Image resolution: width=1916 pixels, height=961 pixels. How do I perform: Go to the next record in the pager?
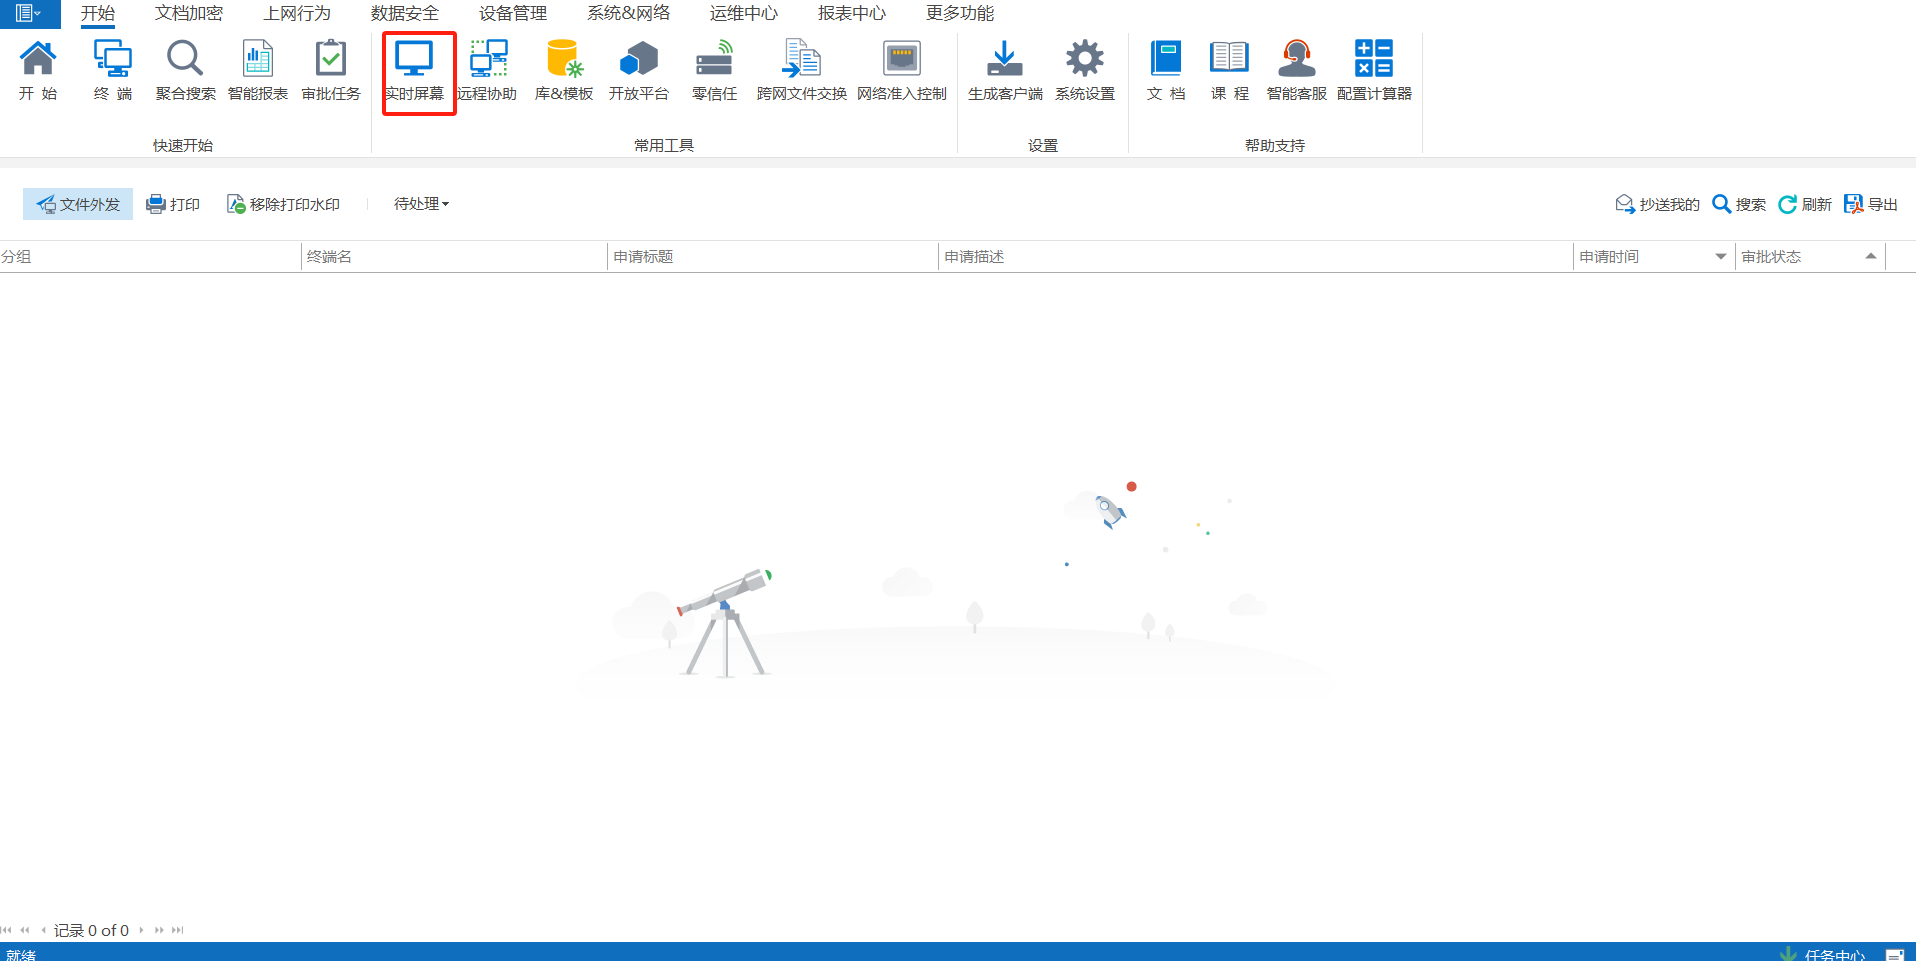pos(141,930)
